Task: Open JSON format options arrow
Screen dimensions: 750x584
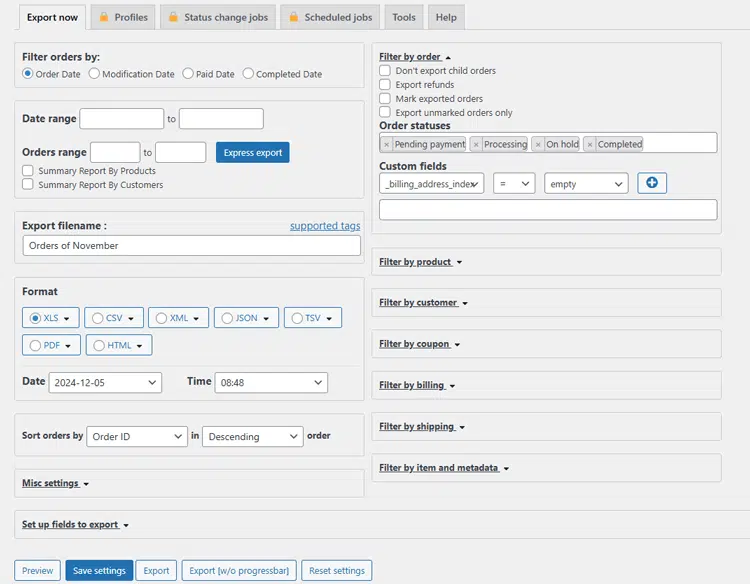Action: [266, 319]
